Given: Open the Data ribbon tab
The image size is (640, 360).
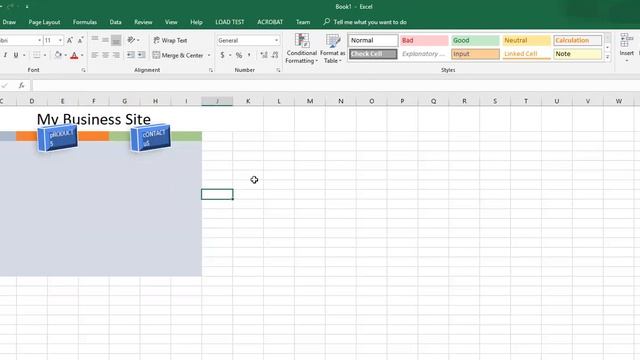Looking at the screenshot, I should click(x=116, y=22).
